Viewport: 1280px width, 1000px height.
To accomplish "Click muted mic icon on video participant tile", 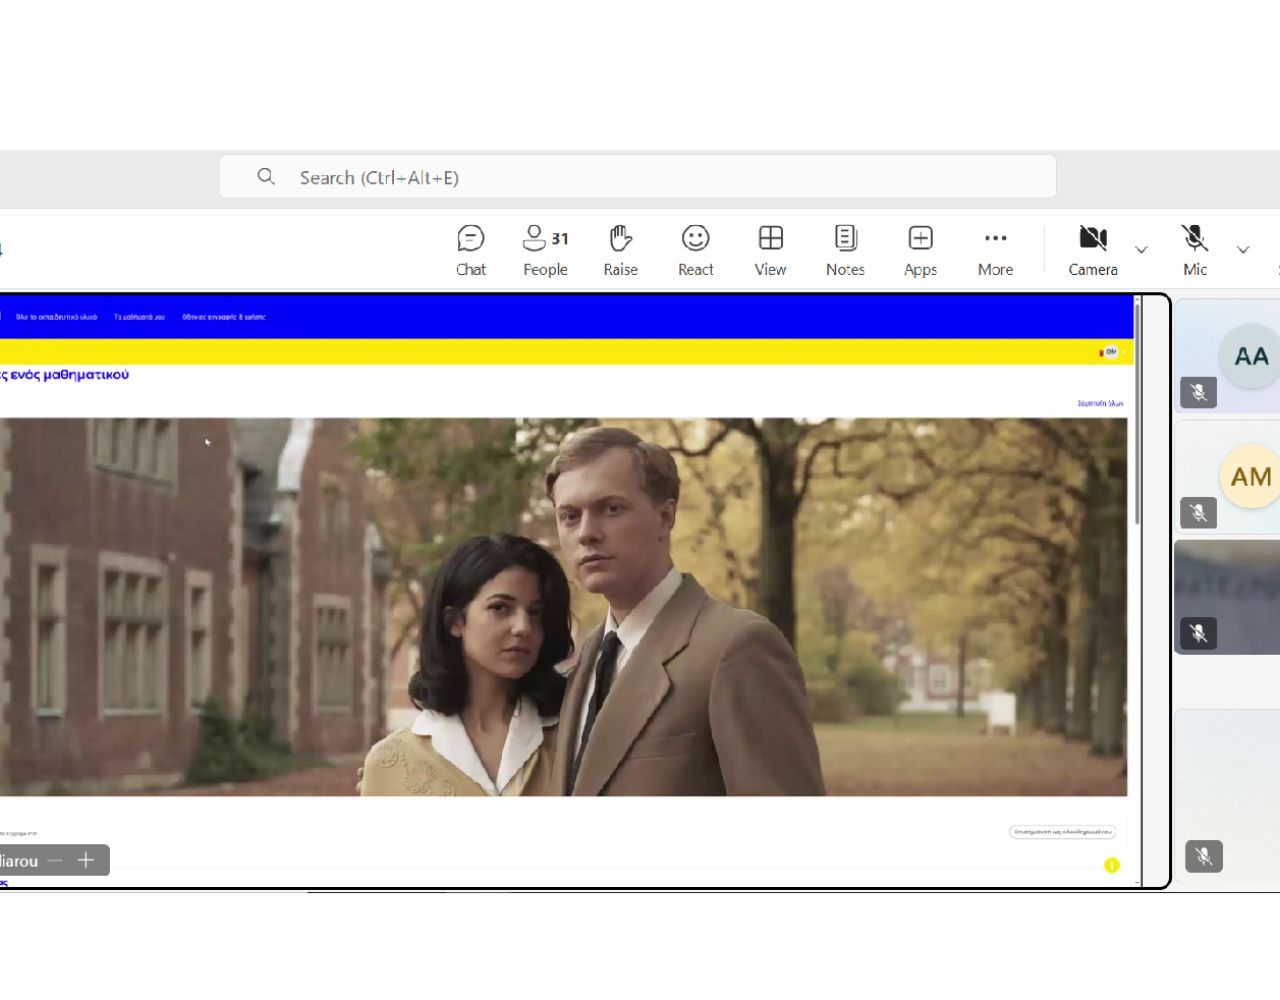I will point(1198,633).
